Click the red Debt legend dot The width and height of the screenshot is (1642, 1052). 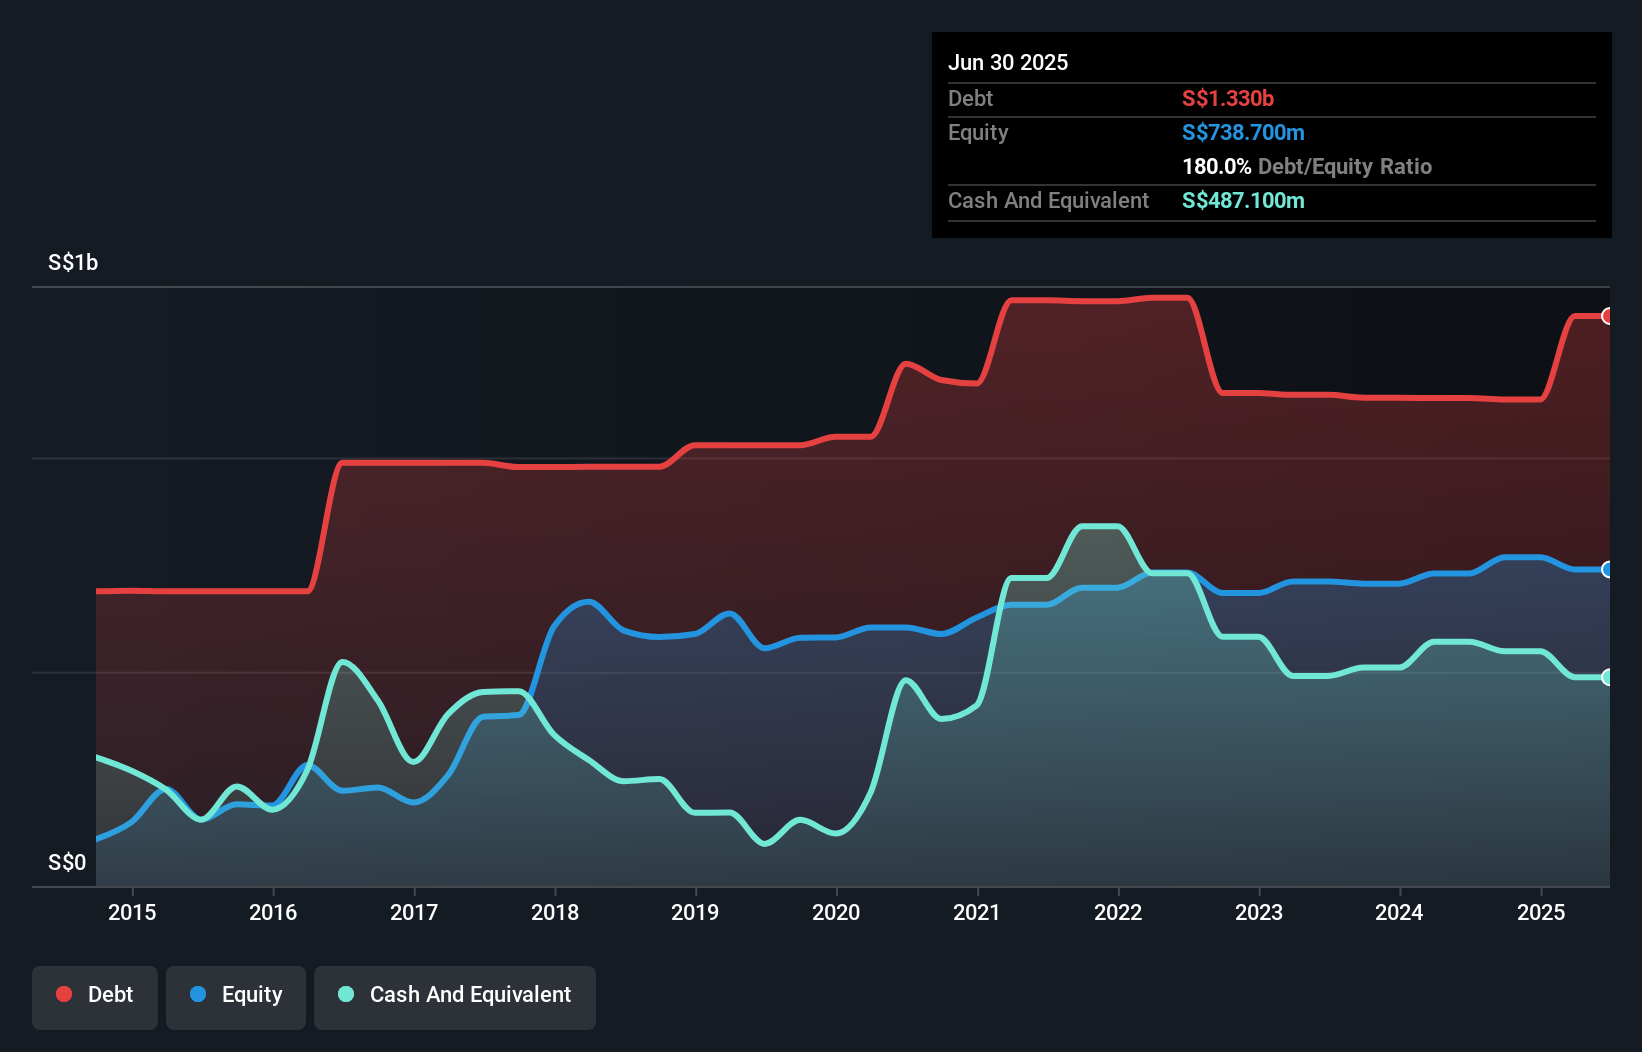pos(64,994)
